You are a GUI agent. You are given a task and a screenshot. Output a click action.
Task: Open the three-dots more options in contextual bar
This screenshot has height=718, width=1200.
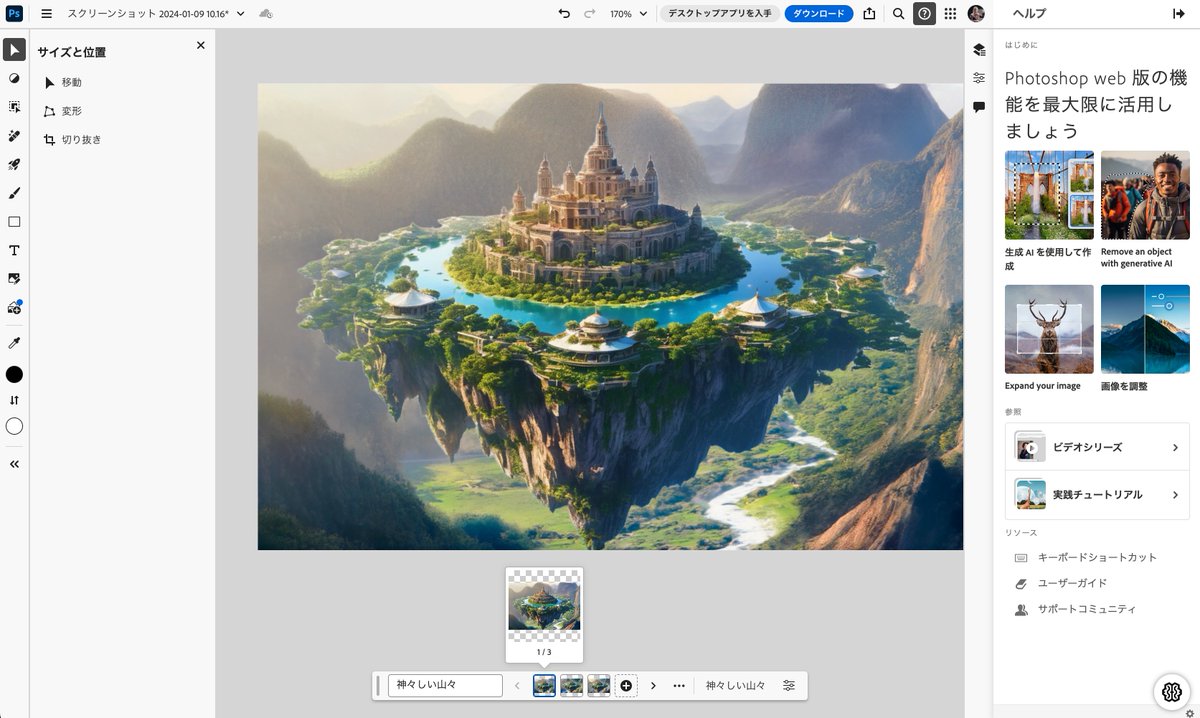679,686
